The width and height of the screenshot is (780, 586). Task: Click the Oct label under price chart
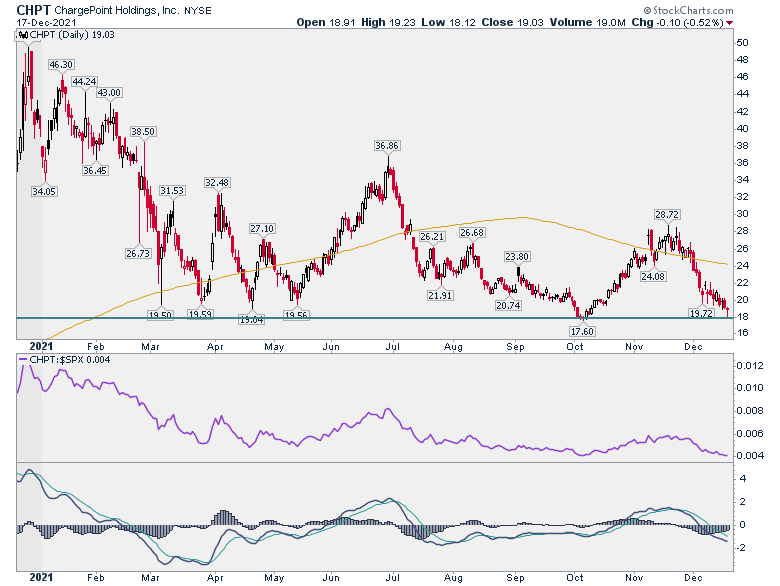[575, 347]
